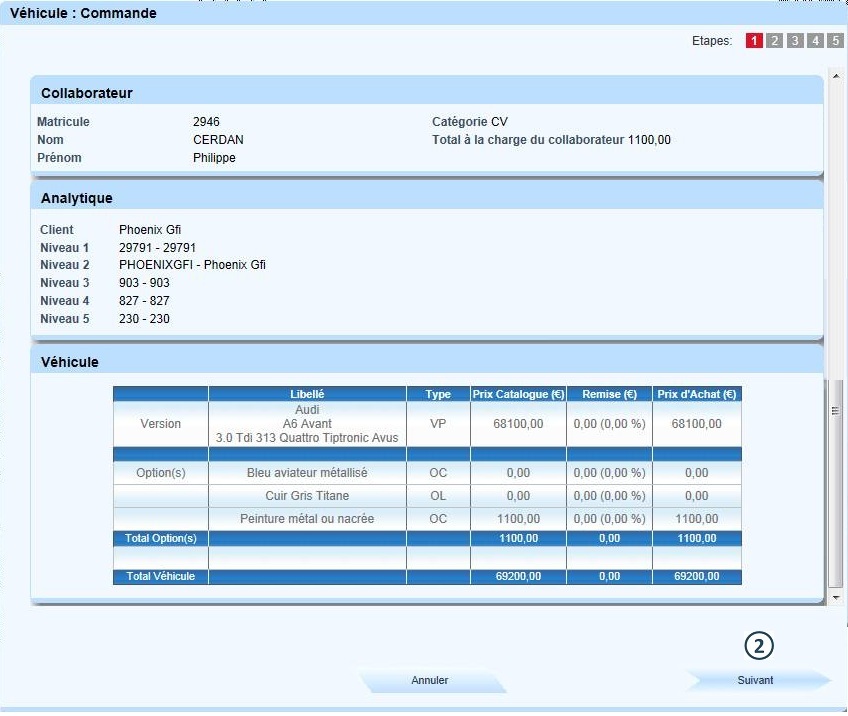Click the Prix Catalogue (€) column header

(x=518, y=394)
